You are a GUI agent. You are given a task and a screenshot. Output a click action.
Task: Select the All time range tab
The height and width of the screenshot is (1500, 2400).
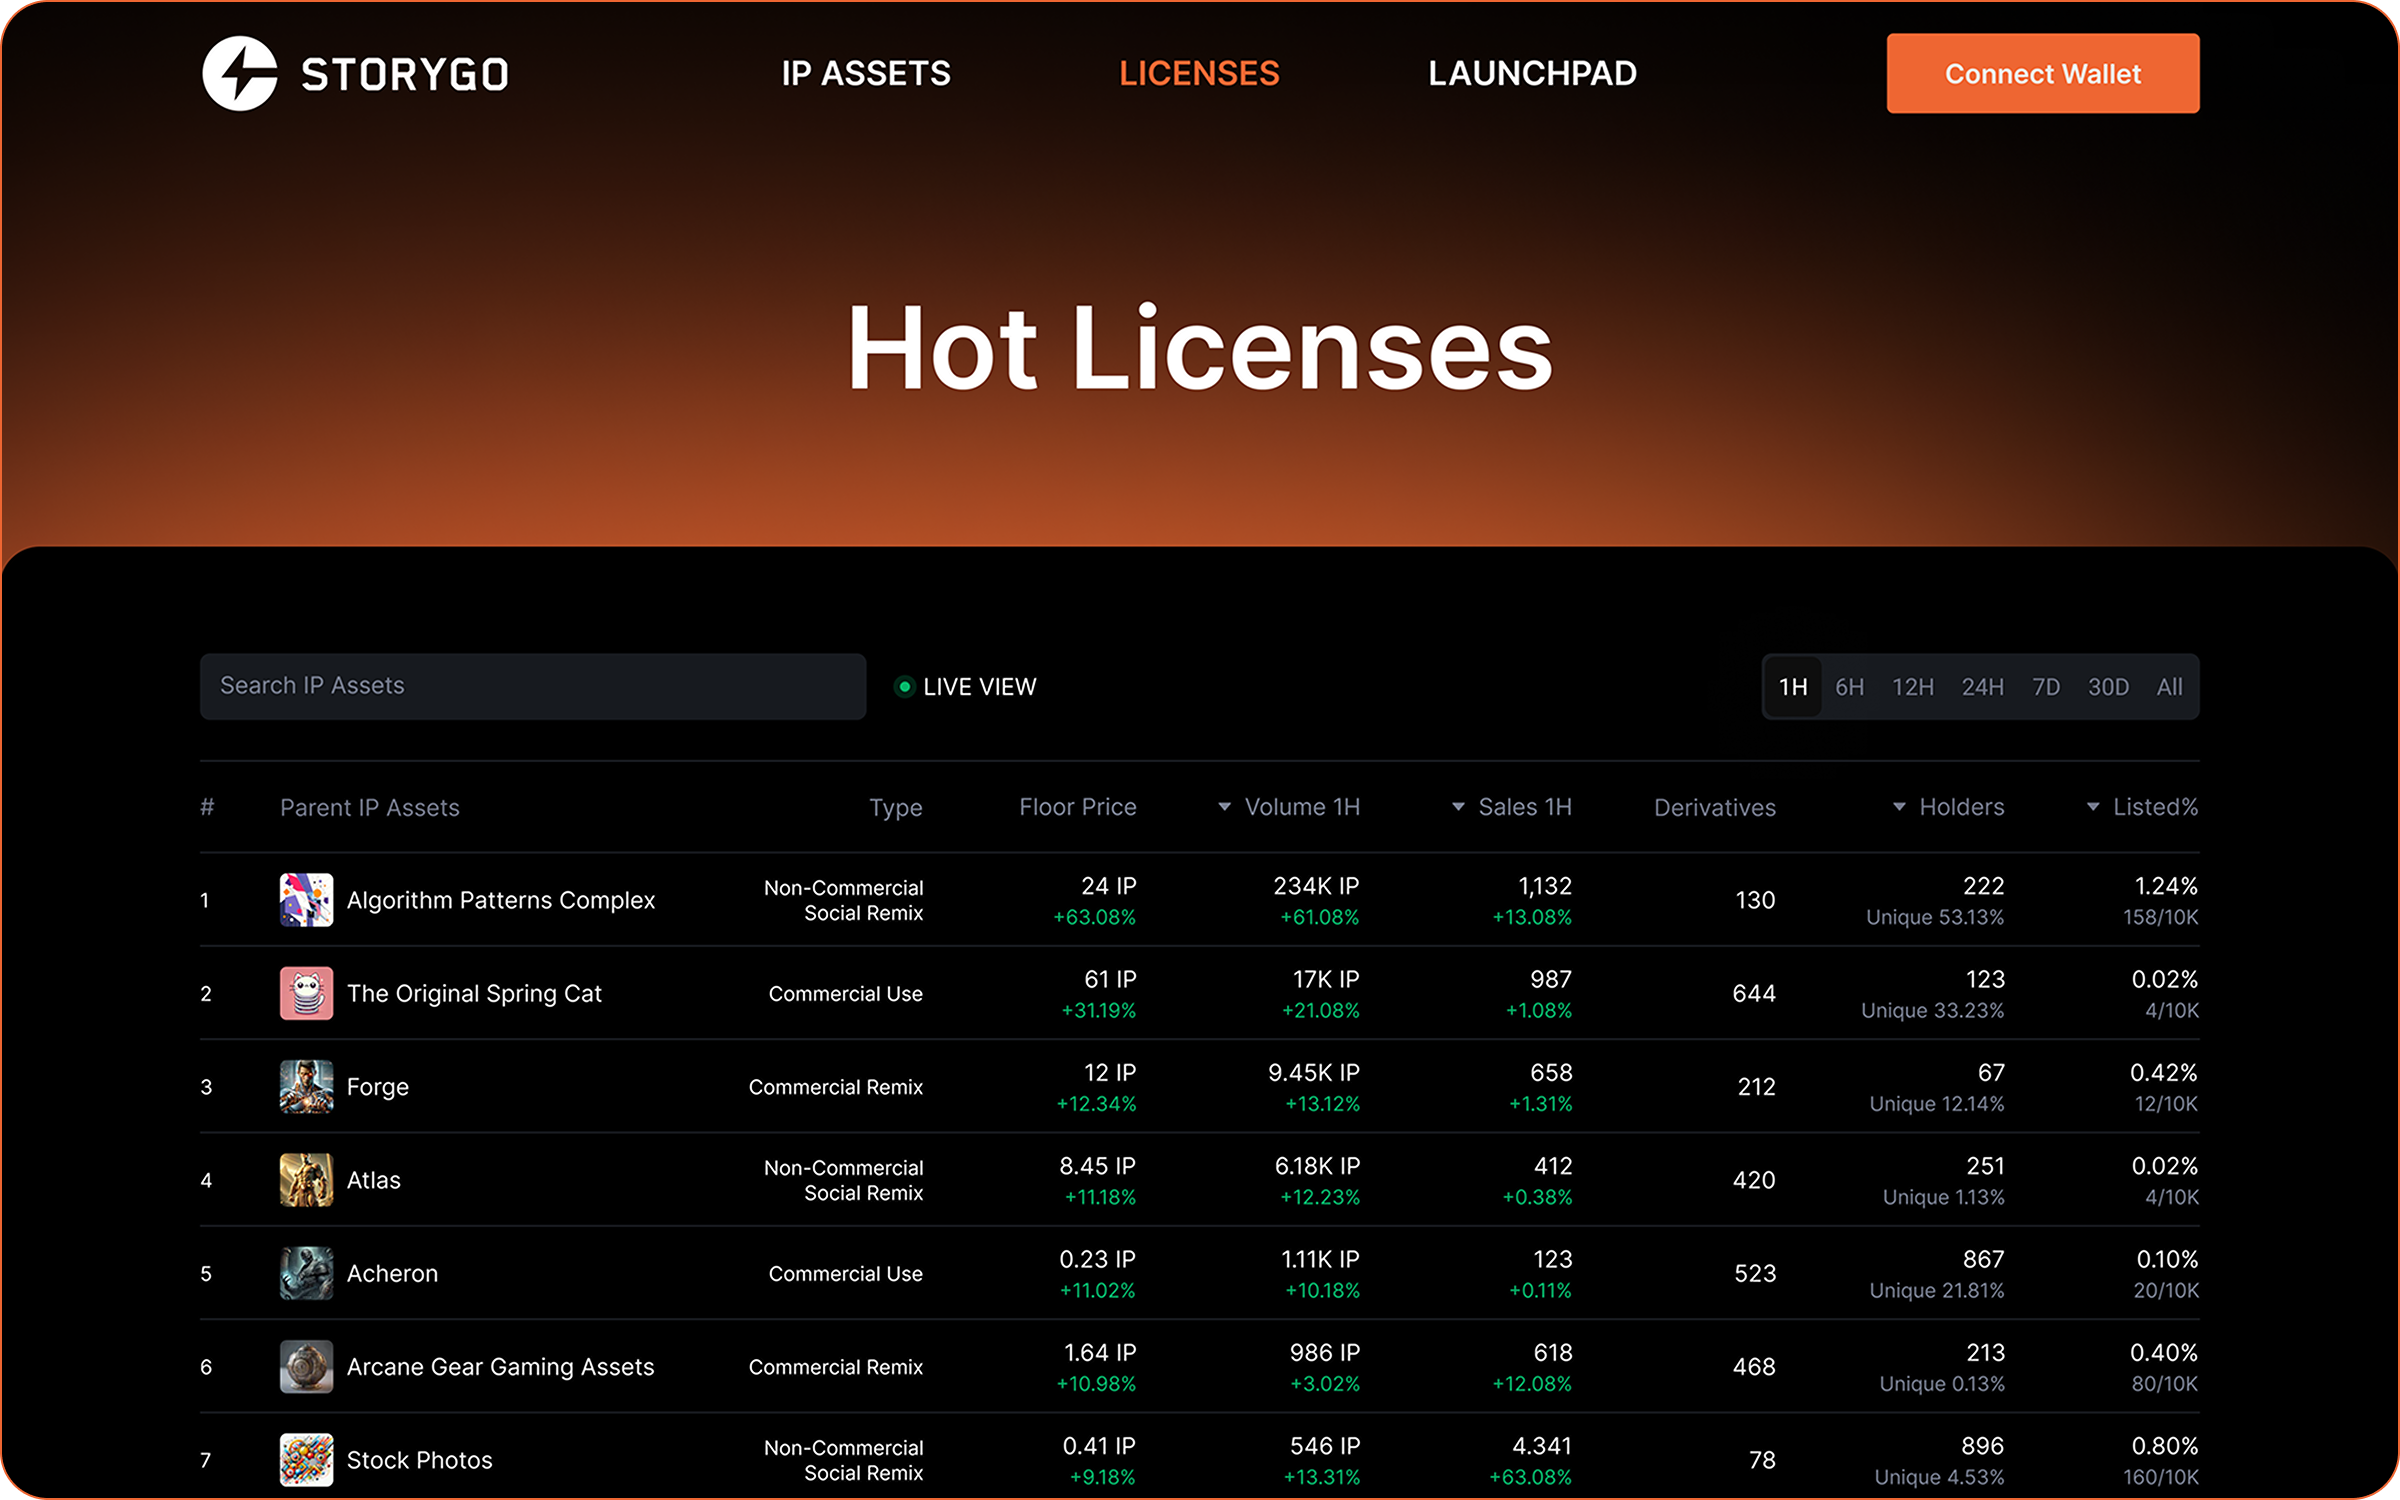[2169, 687]
